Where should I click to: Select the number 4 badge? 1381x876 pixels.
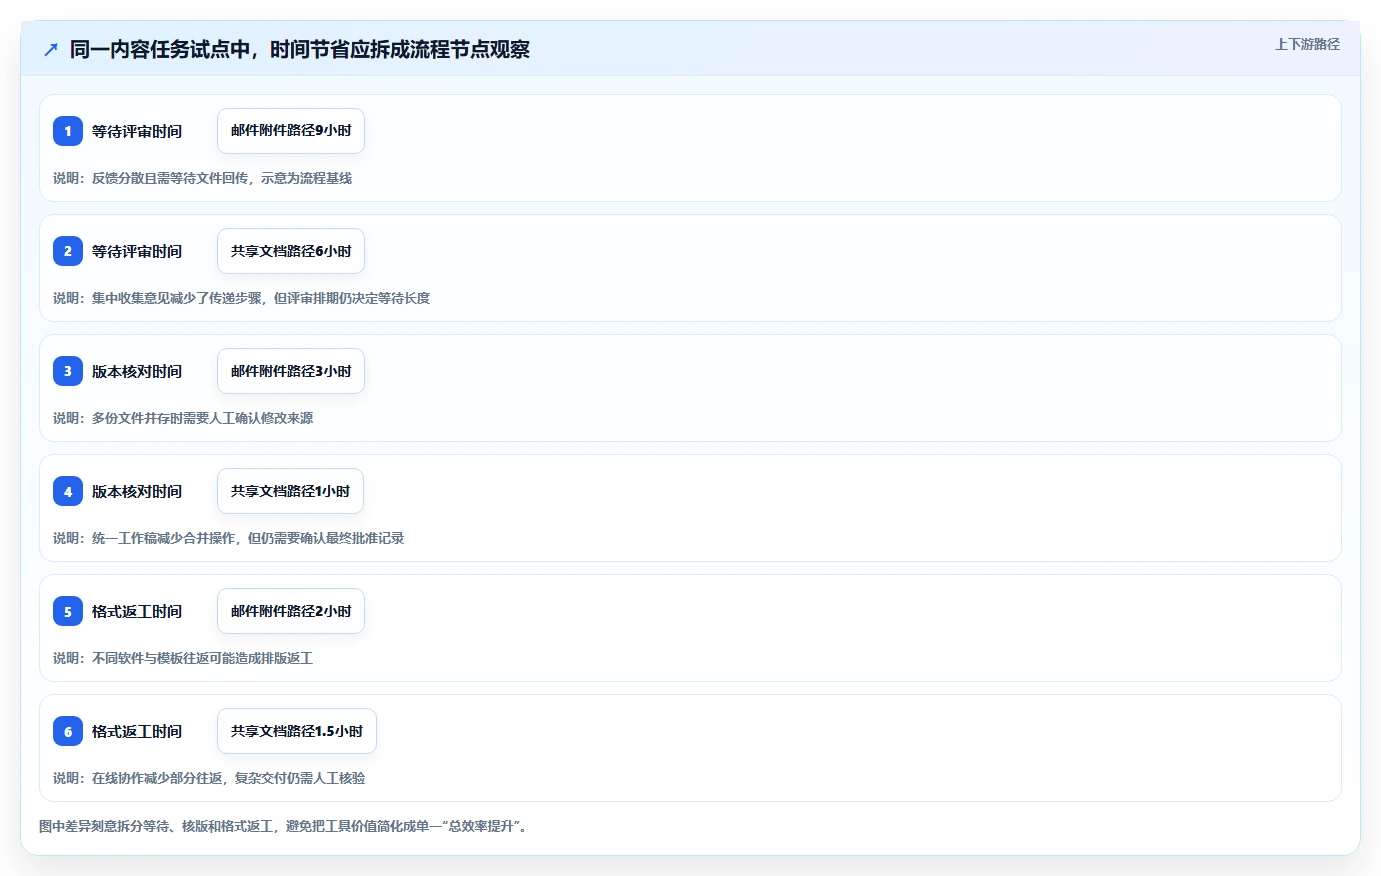[x=68, y=491]
